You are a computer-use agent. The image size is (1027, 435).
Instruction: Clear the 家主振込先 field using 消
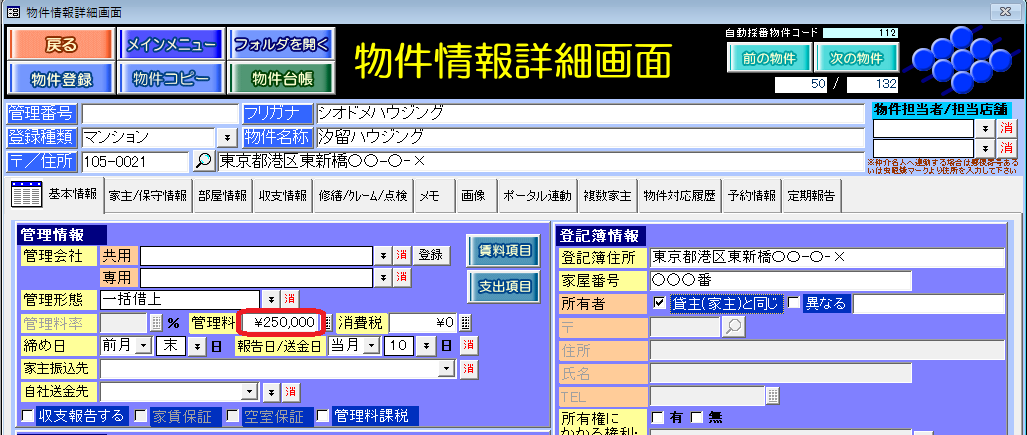coord(468,368)
